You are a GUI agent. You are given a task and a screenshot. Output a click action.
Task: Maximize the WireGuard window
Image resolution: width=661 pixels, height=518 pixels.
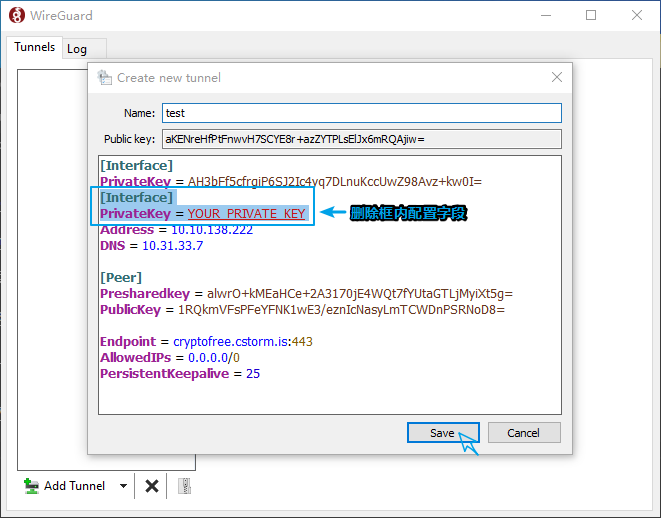(x=591, y=16)
